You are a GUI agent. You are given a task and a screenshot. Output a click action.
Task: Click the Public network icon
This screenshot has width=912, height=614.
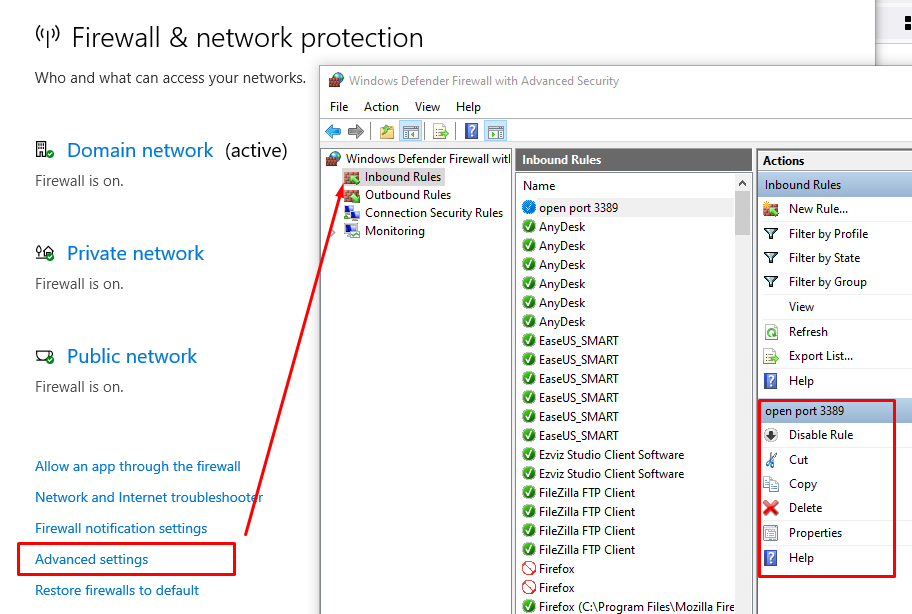[45, 356]
